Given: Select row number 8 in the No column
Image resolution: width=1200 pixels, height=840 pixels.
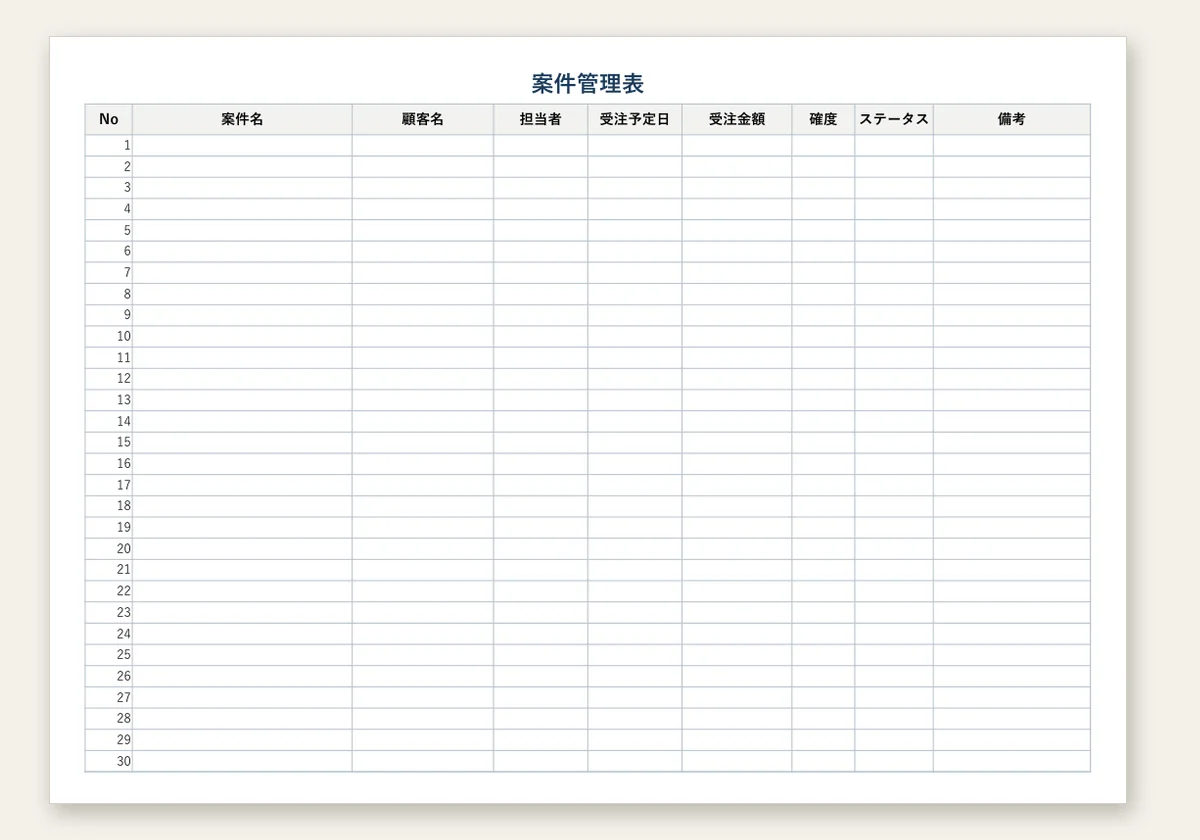Looking at the screenshot, I should 109,294.
